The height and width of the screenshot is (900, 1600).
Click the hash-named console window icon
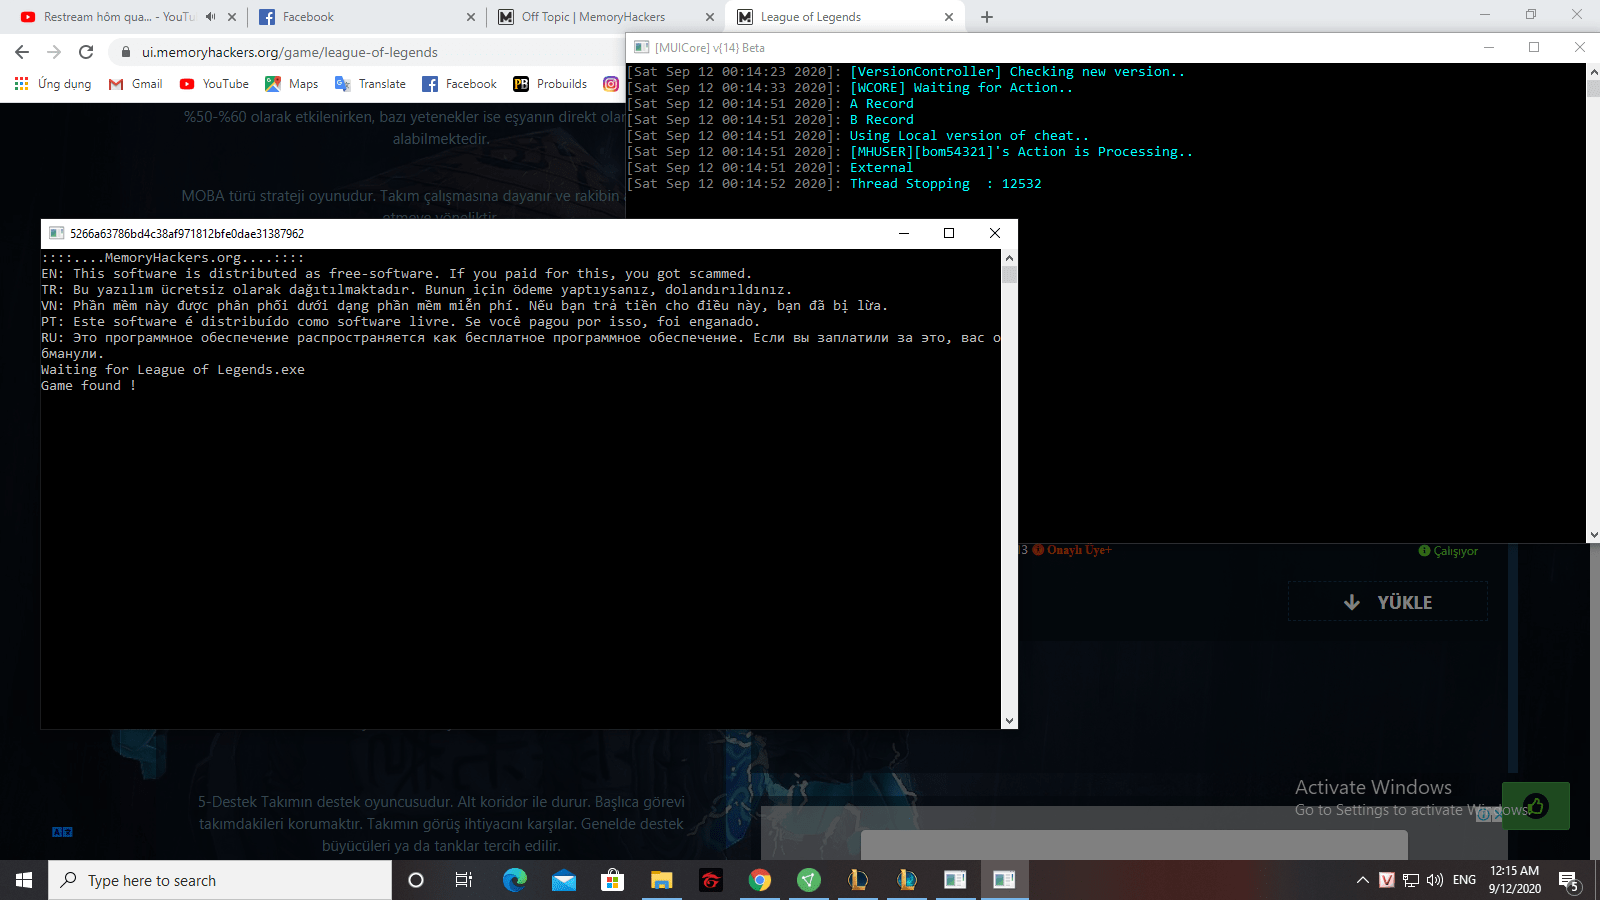[57, 233]
